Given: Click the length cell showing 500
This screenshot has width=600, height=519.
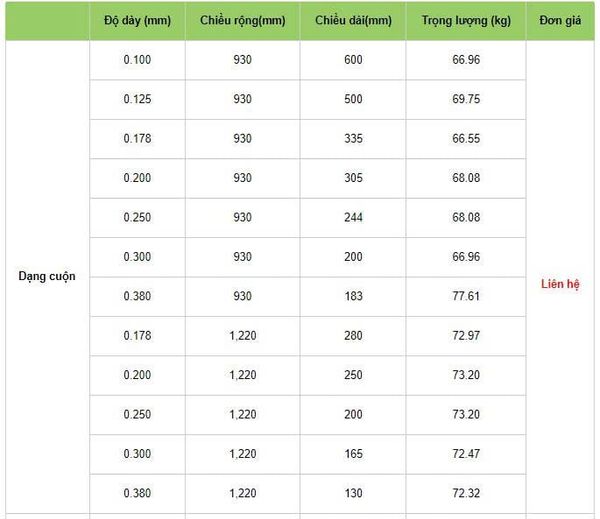Looking at the screenshot, I should click(352, 100).
